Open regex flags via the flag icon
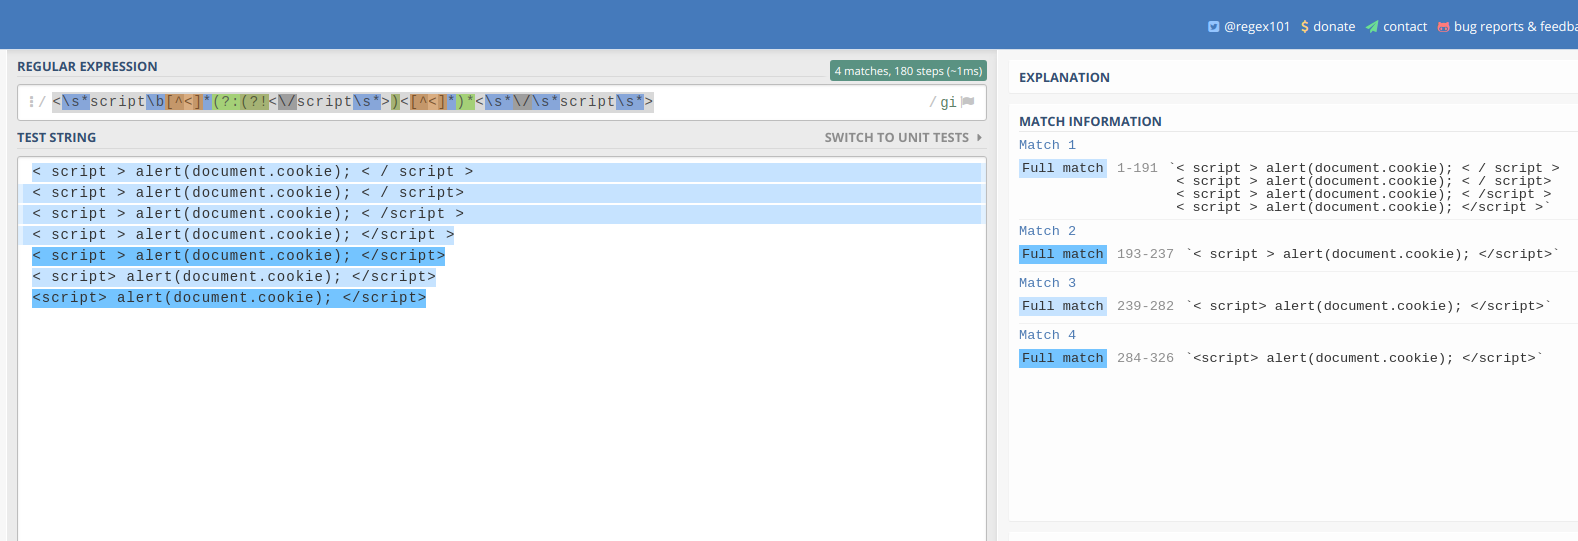This screenshot has height=541, width=1578. [x=968, y=102]
